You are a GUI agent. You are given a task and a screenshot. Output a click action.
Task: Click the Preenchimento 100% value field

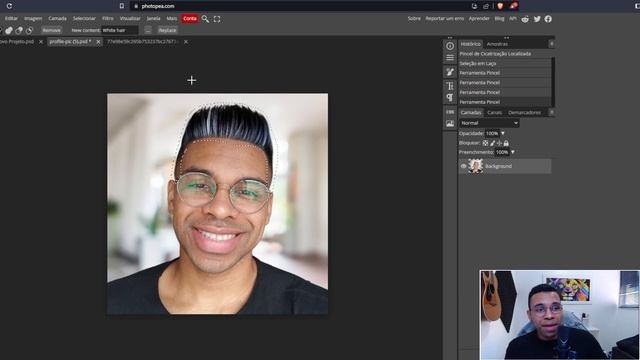click(502, 152)
